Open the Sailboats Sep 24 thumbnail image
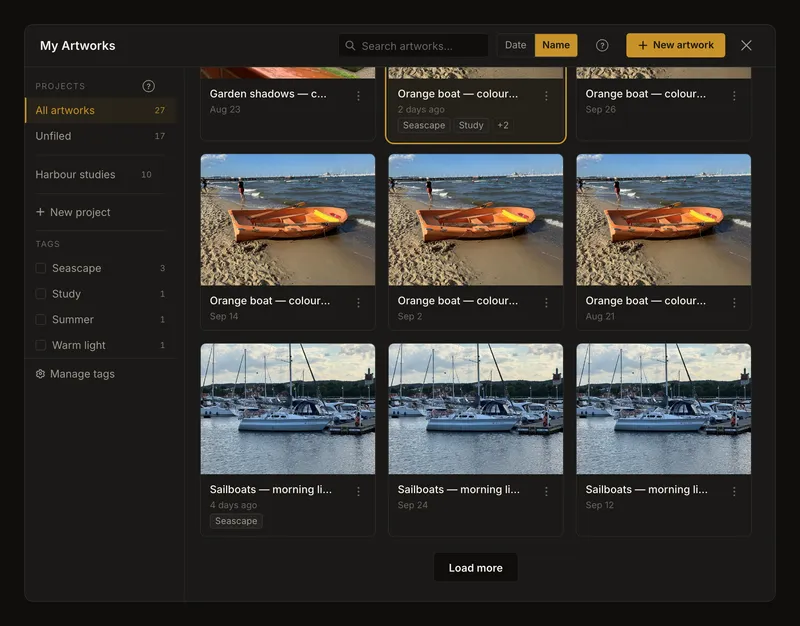The height and width of the screenshot is (626, 800). click(476, 409)
